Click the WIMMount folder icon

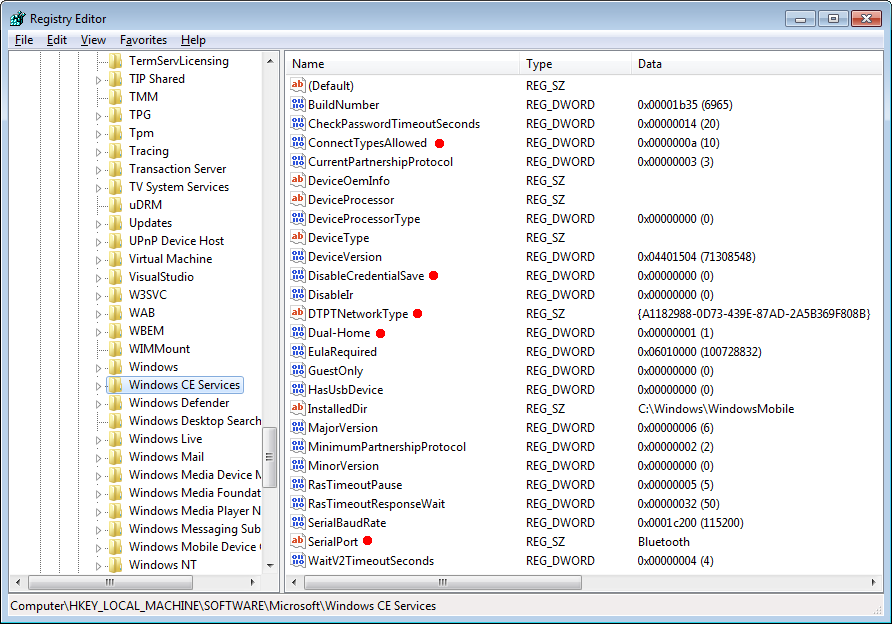click(x=115, y=349)
